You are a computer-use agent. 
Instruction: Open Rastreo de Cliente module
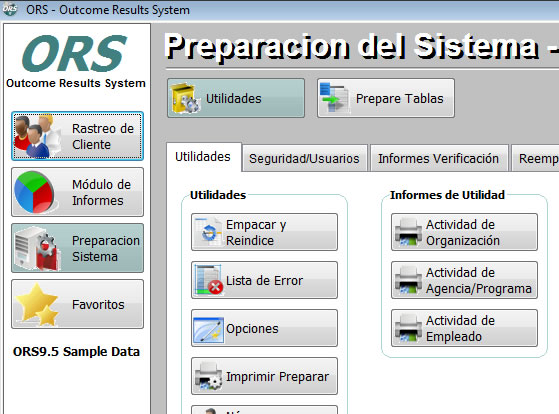coord(77,136)
